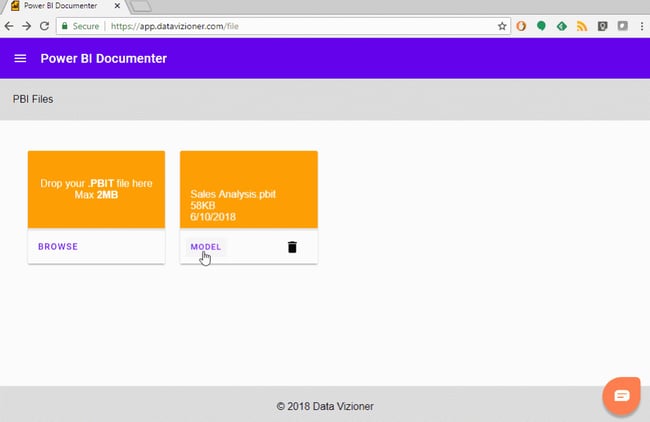Click the dark square extension icon
This screenshot has width=650, height=422.
(x=602, y=26)
